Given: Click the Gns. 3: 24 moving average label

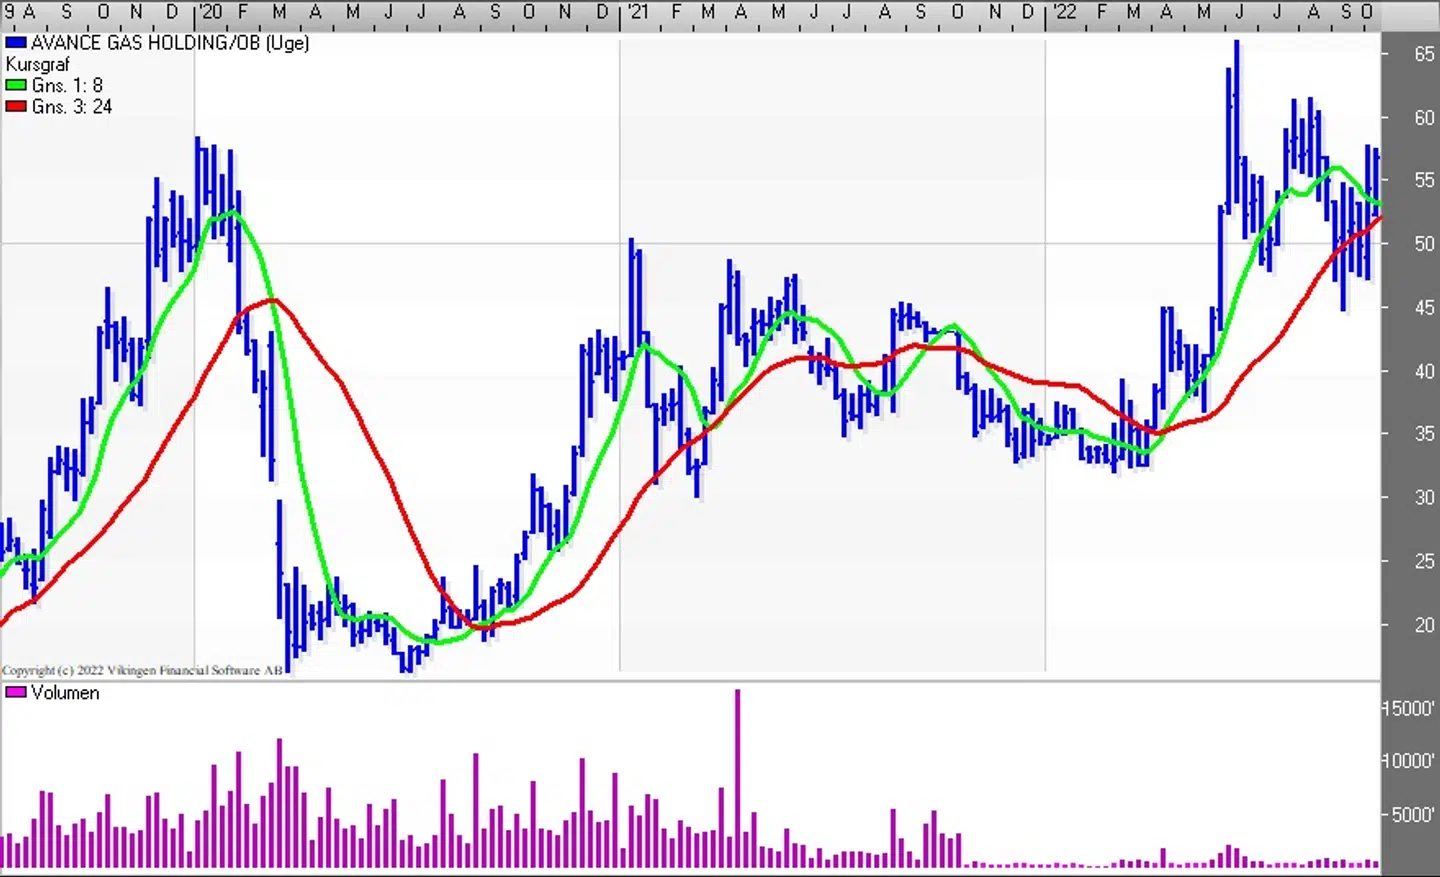Looking at the screenshot, I should click(x=71, y=107).
